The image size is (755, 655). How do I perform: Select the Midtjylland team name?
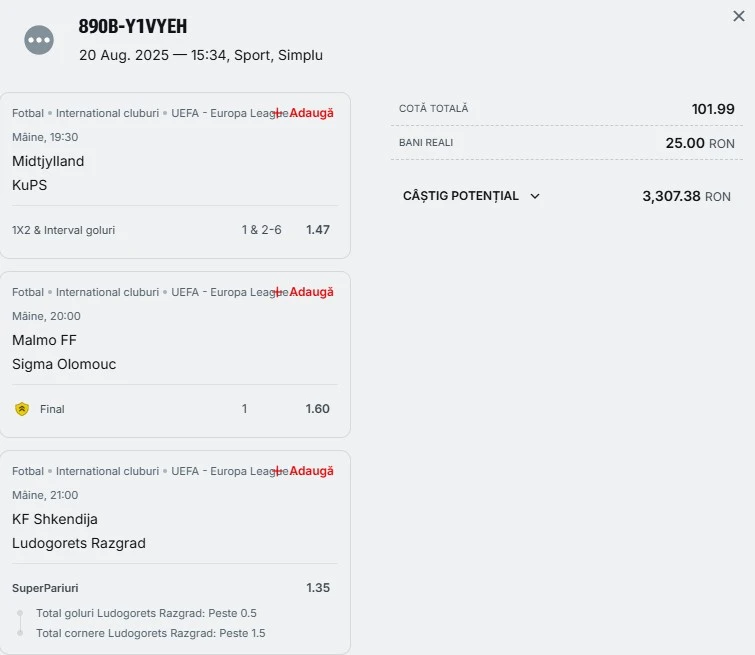click(x=48, y=161)
